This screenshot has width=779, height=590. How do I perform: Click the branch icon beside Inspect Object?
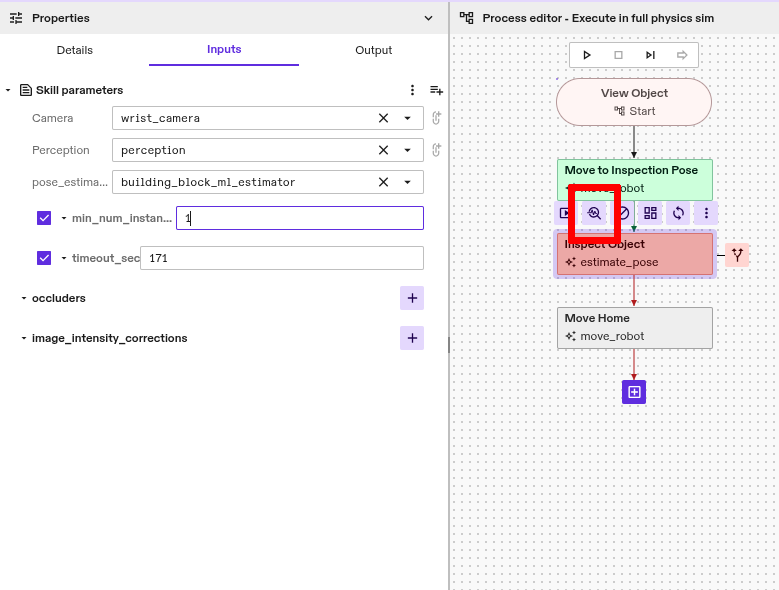coord(737,255)
